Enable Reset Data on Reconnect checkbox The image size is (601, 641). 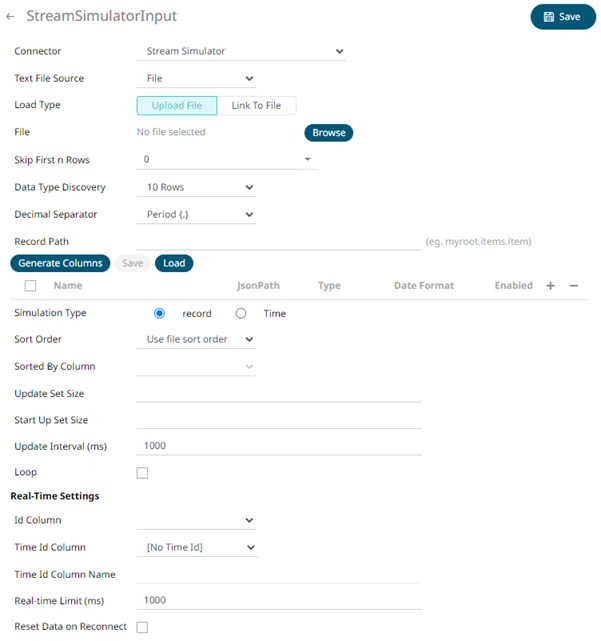pos(142,627)
